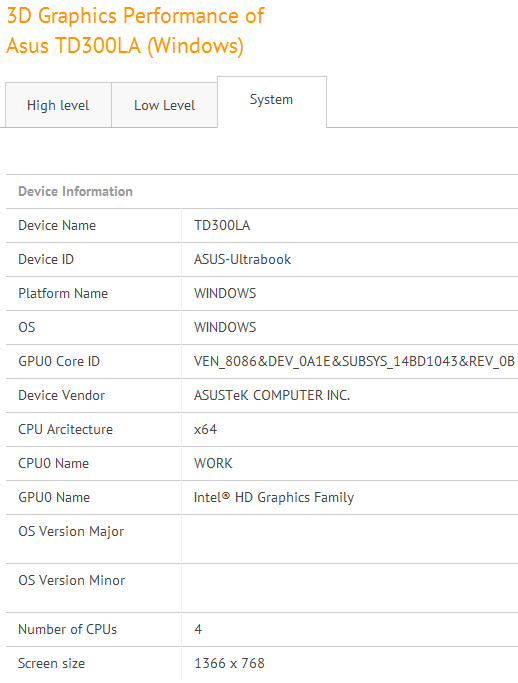Viewport: 518px width, 683px height.
Task: Select Intel HD Graphics Family text
Action: (x=274, y=497)
